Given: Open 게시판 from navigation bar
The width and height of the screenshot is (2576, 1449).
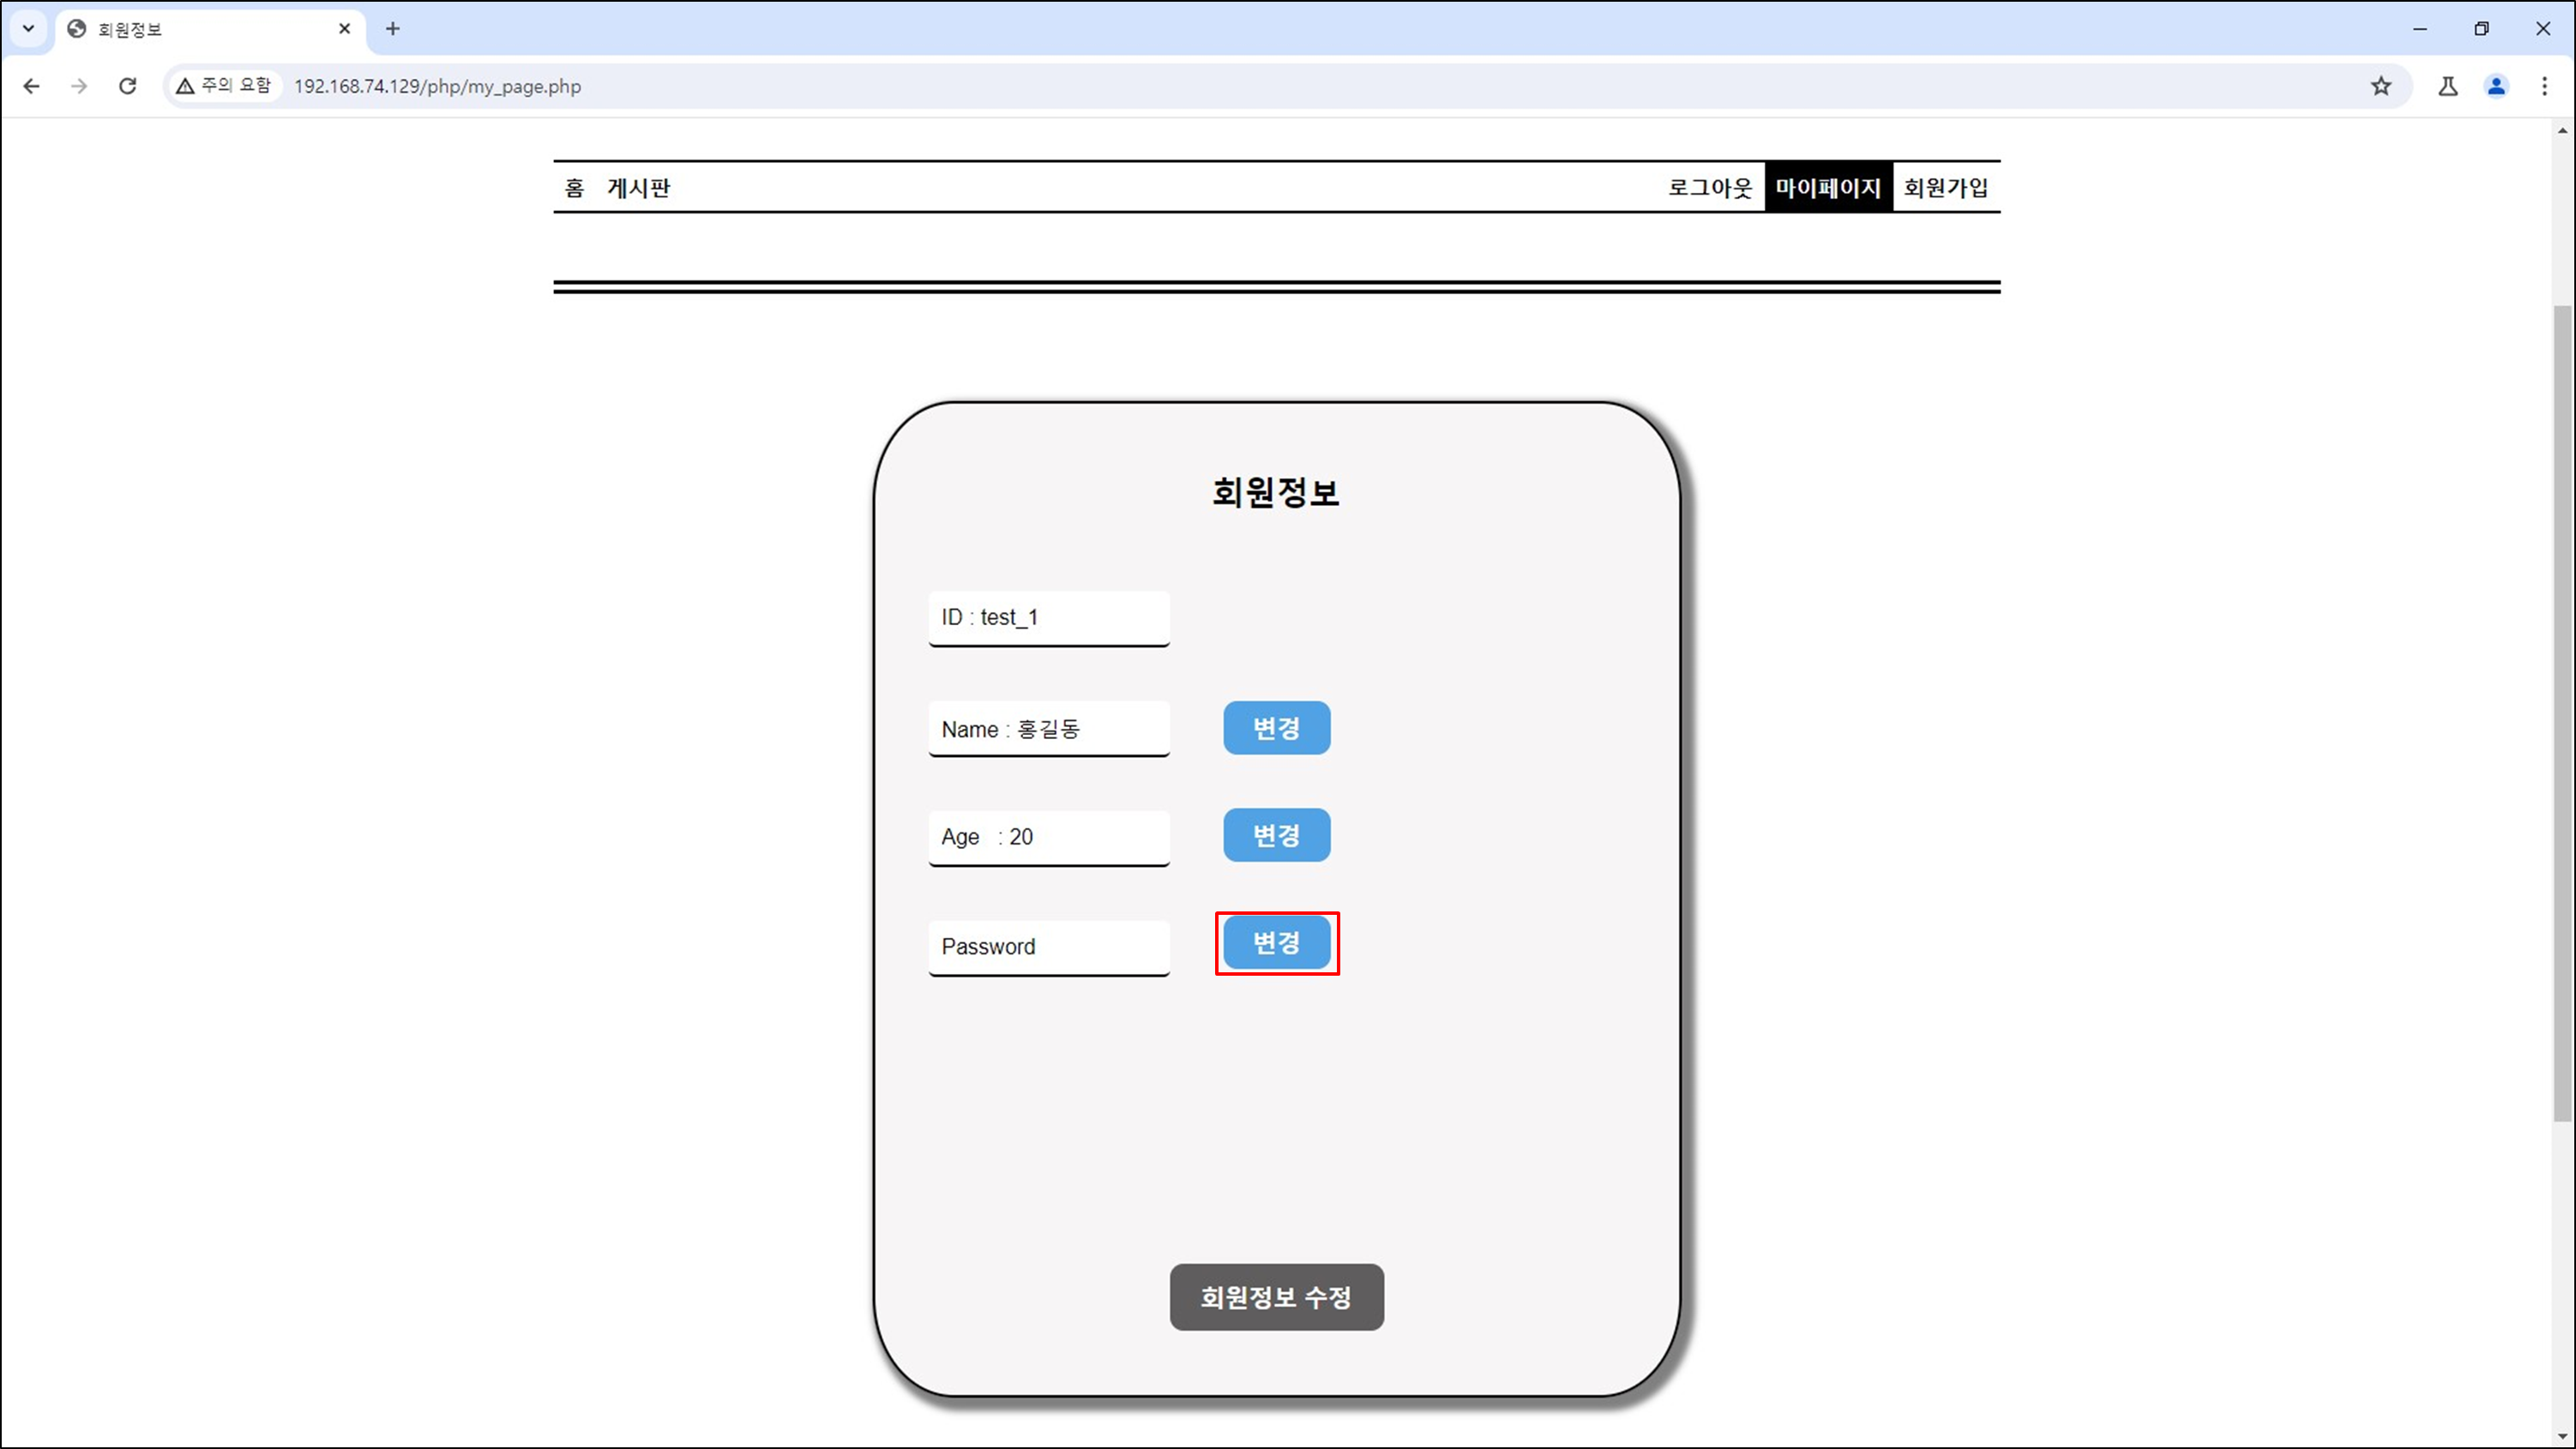Looking at the screenshot, I should (638, 188).
